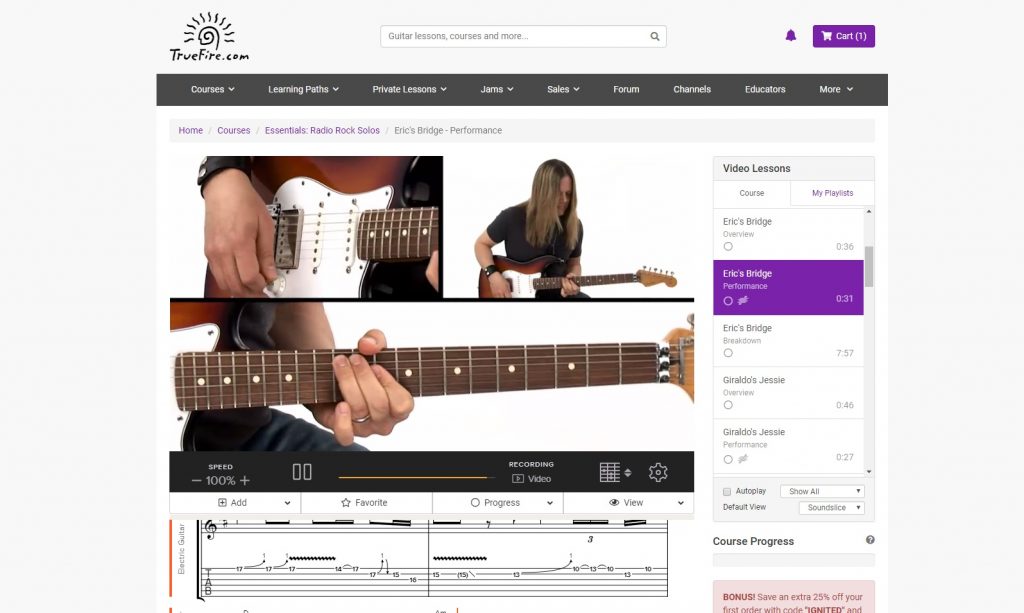Screen dimensions: 1024x613
Task: Click the guitar lessons search field
Action: 523,37
